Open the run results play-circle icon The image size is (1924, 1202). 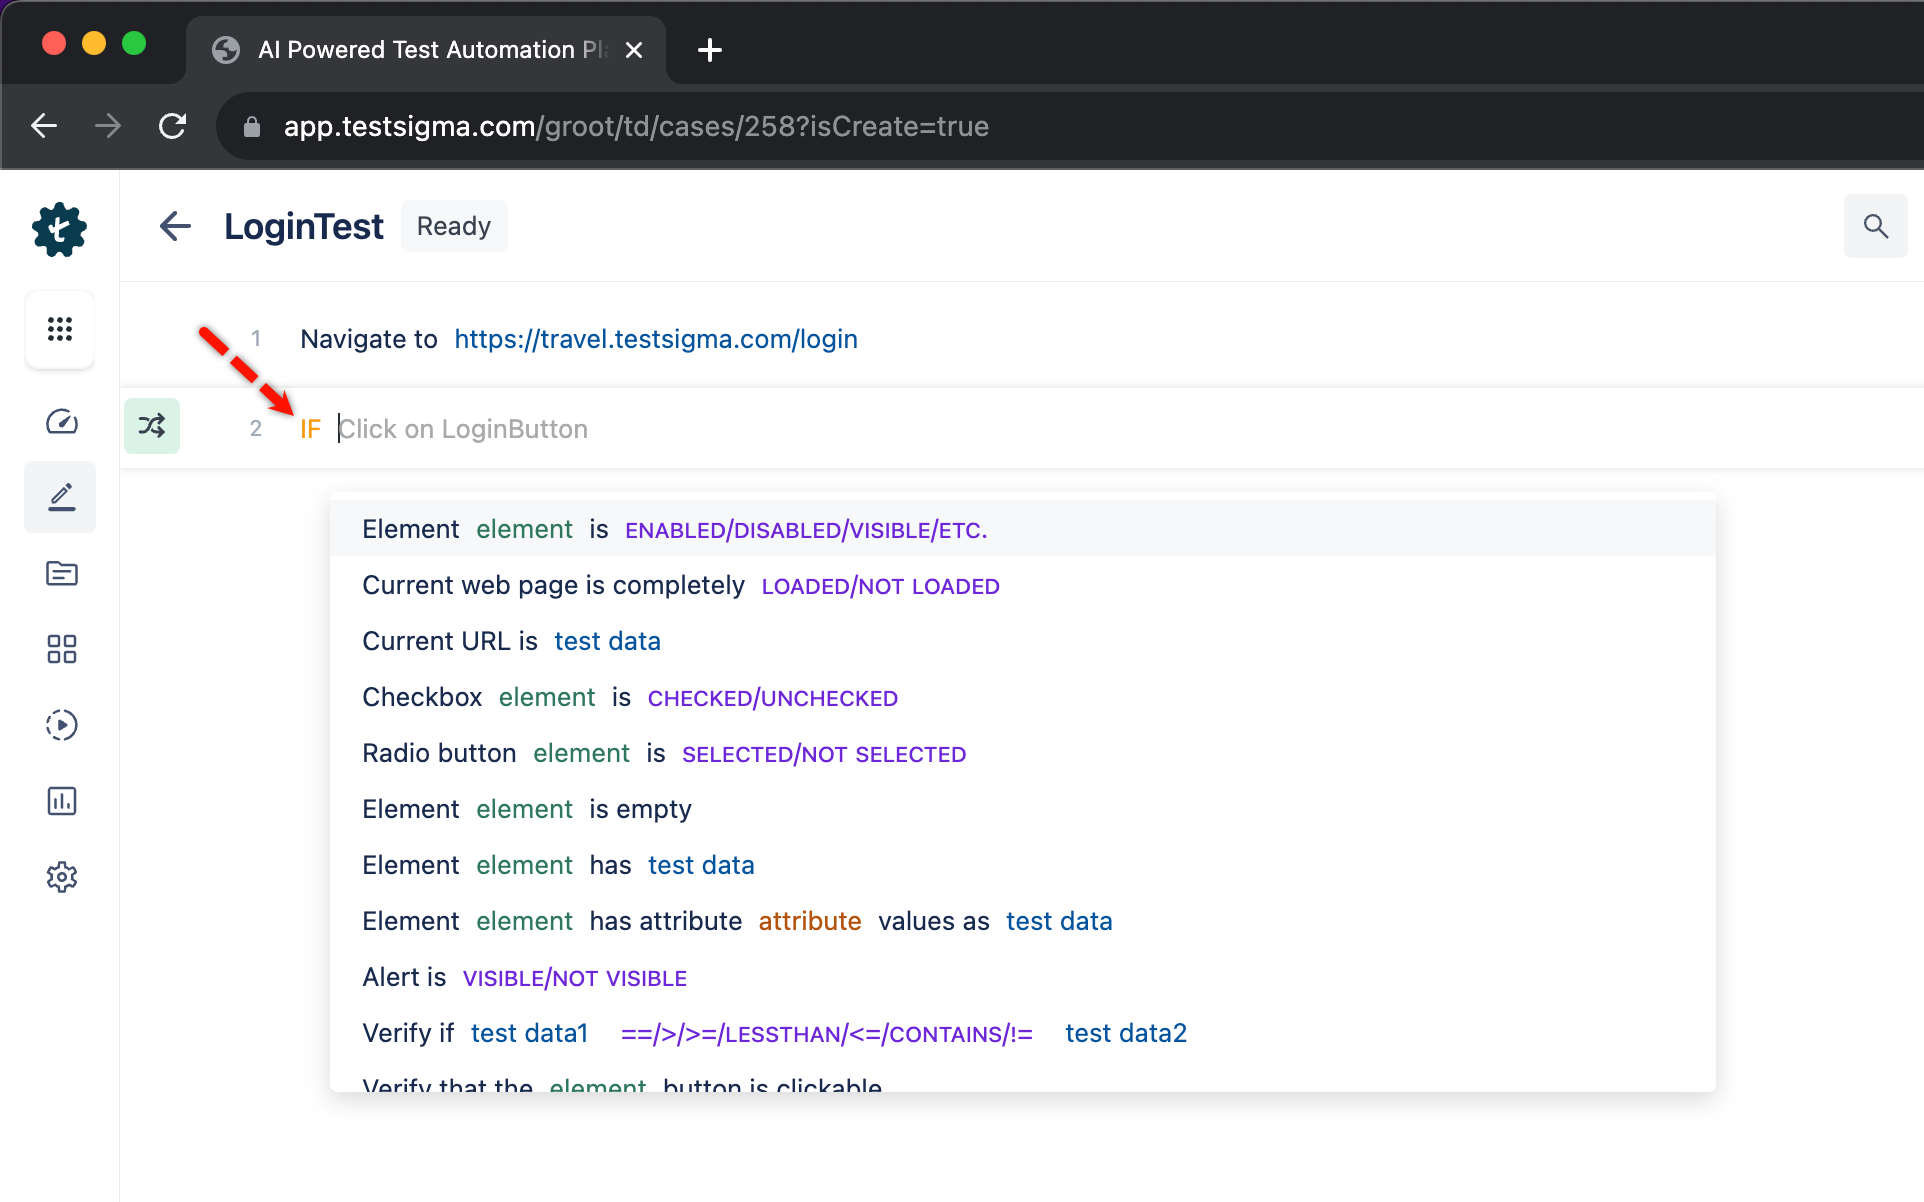[x=61, y=725]
